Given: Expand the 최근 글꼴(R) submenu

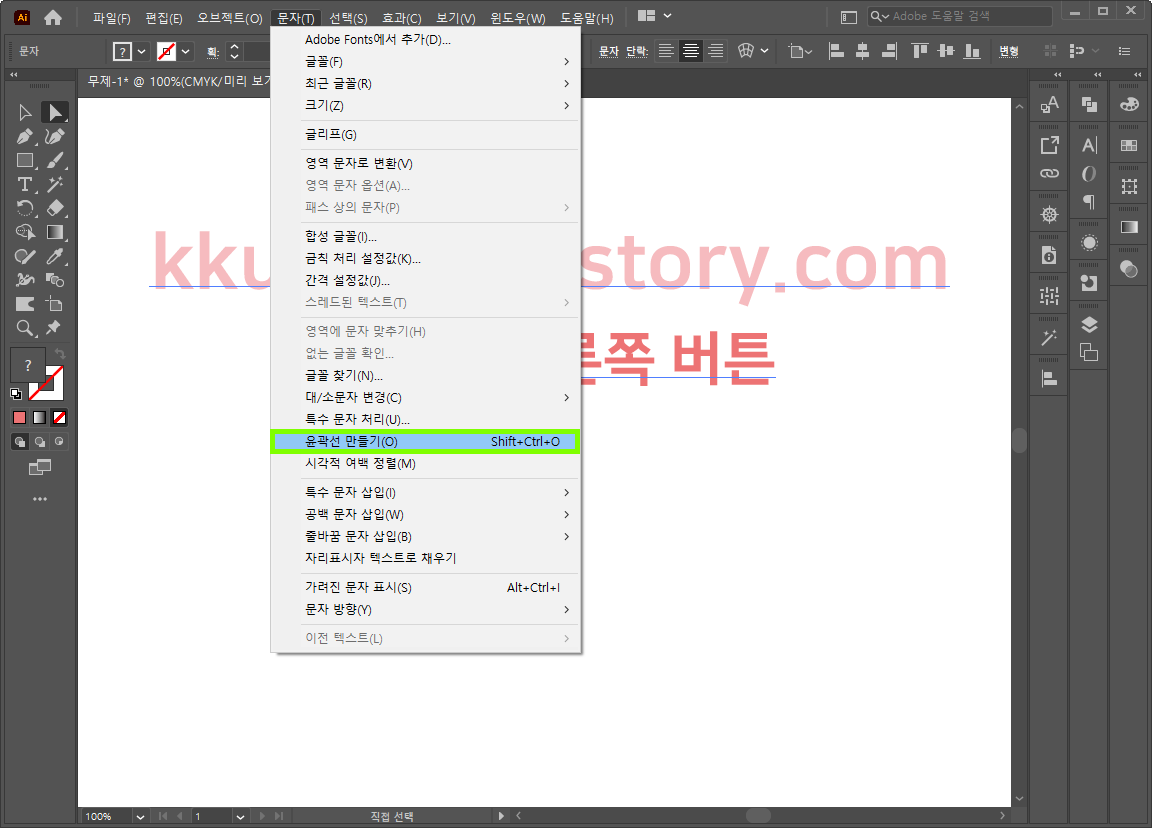Looking at the screenshot, I should pos(425,84).
